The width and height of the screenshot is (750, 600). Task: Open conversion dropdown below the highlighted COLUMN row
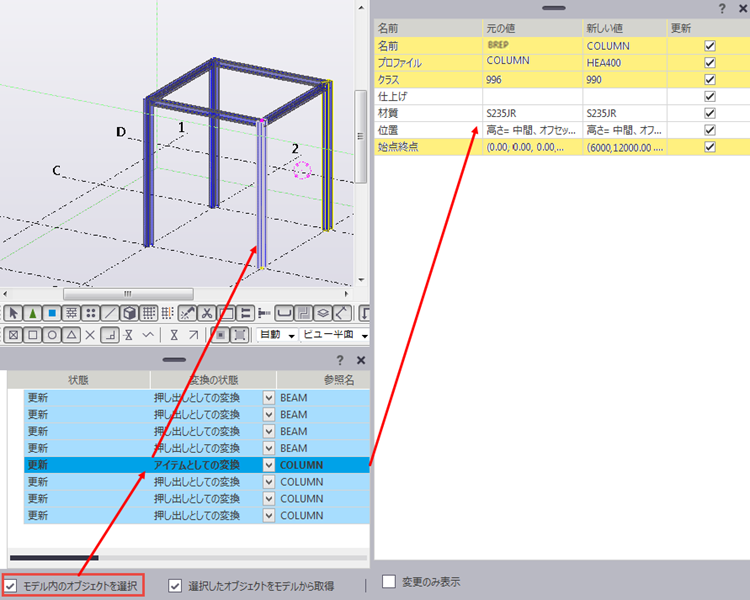click(269, 482)
